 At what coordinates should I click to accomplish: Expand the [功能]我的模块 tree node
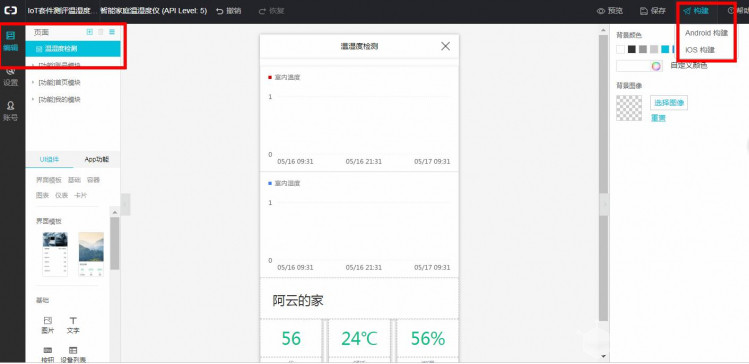click(x=33, y=99)
